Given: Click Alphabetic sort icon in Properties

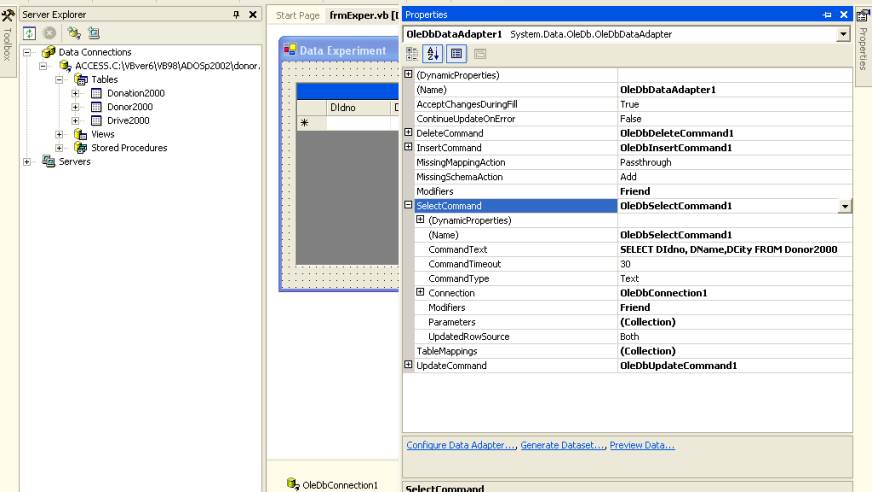Looking at the screenshot, I should 433,54.
